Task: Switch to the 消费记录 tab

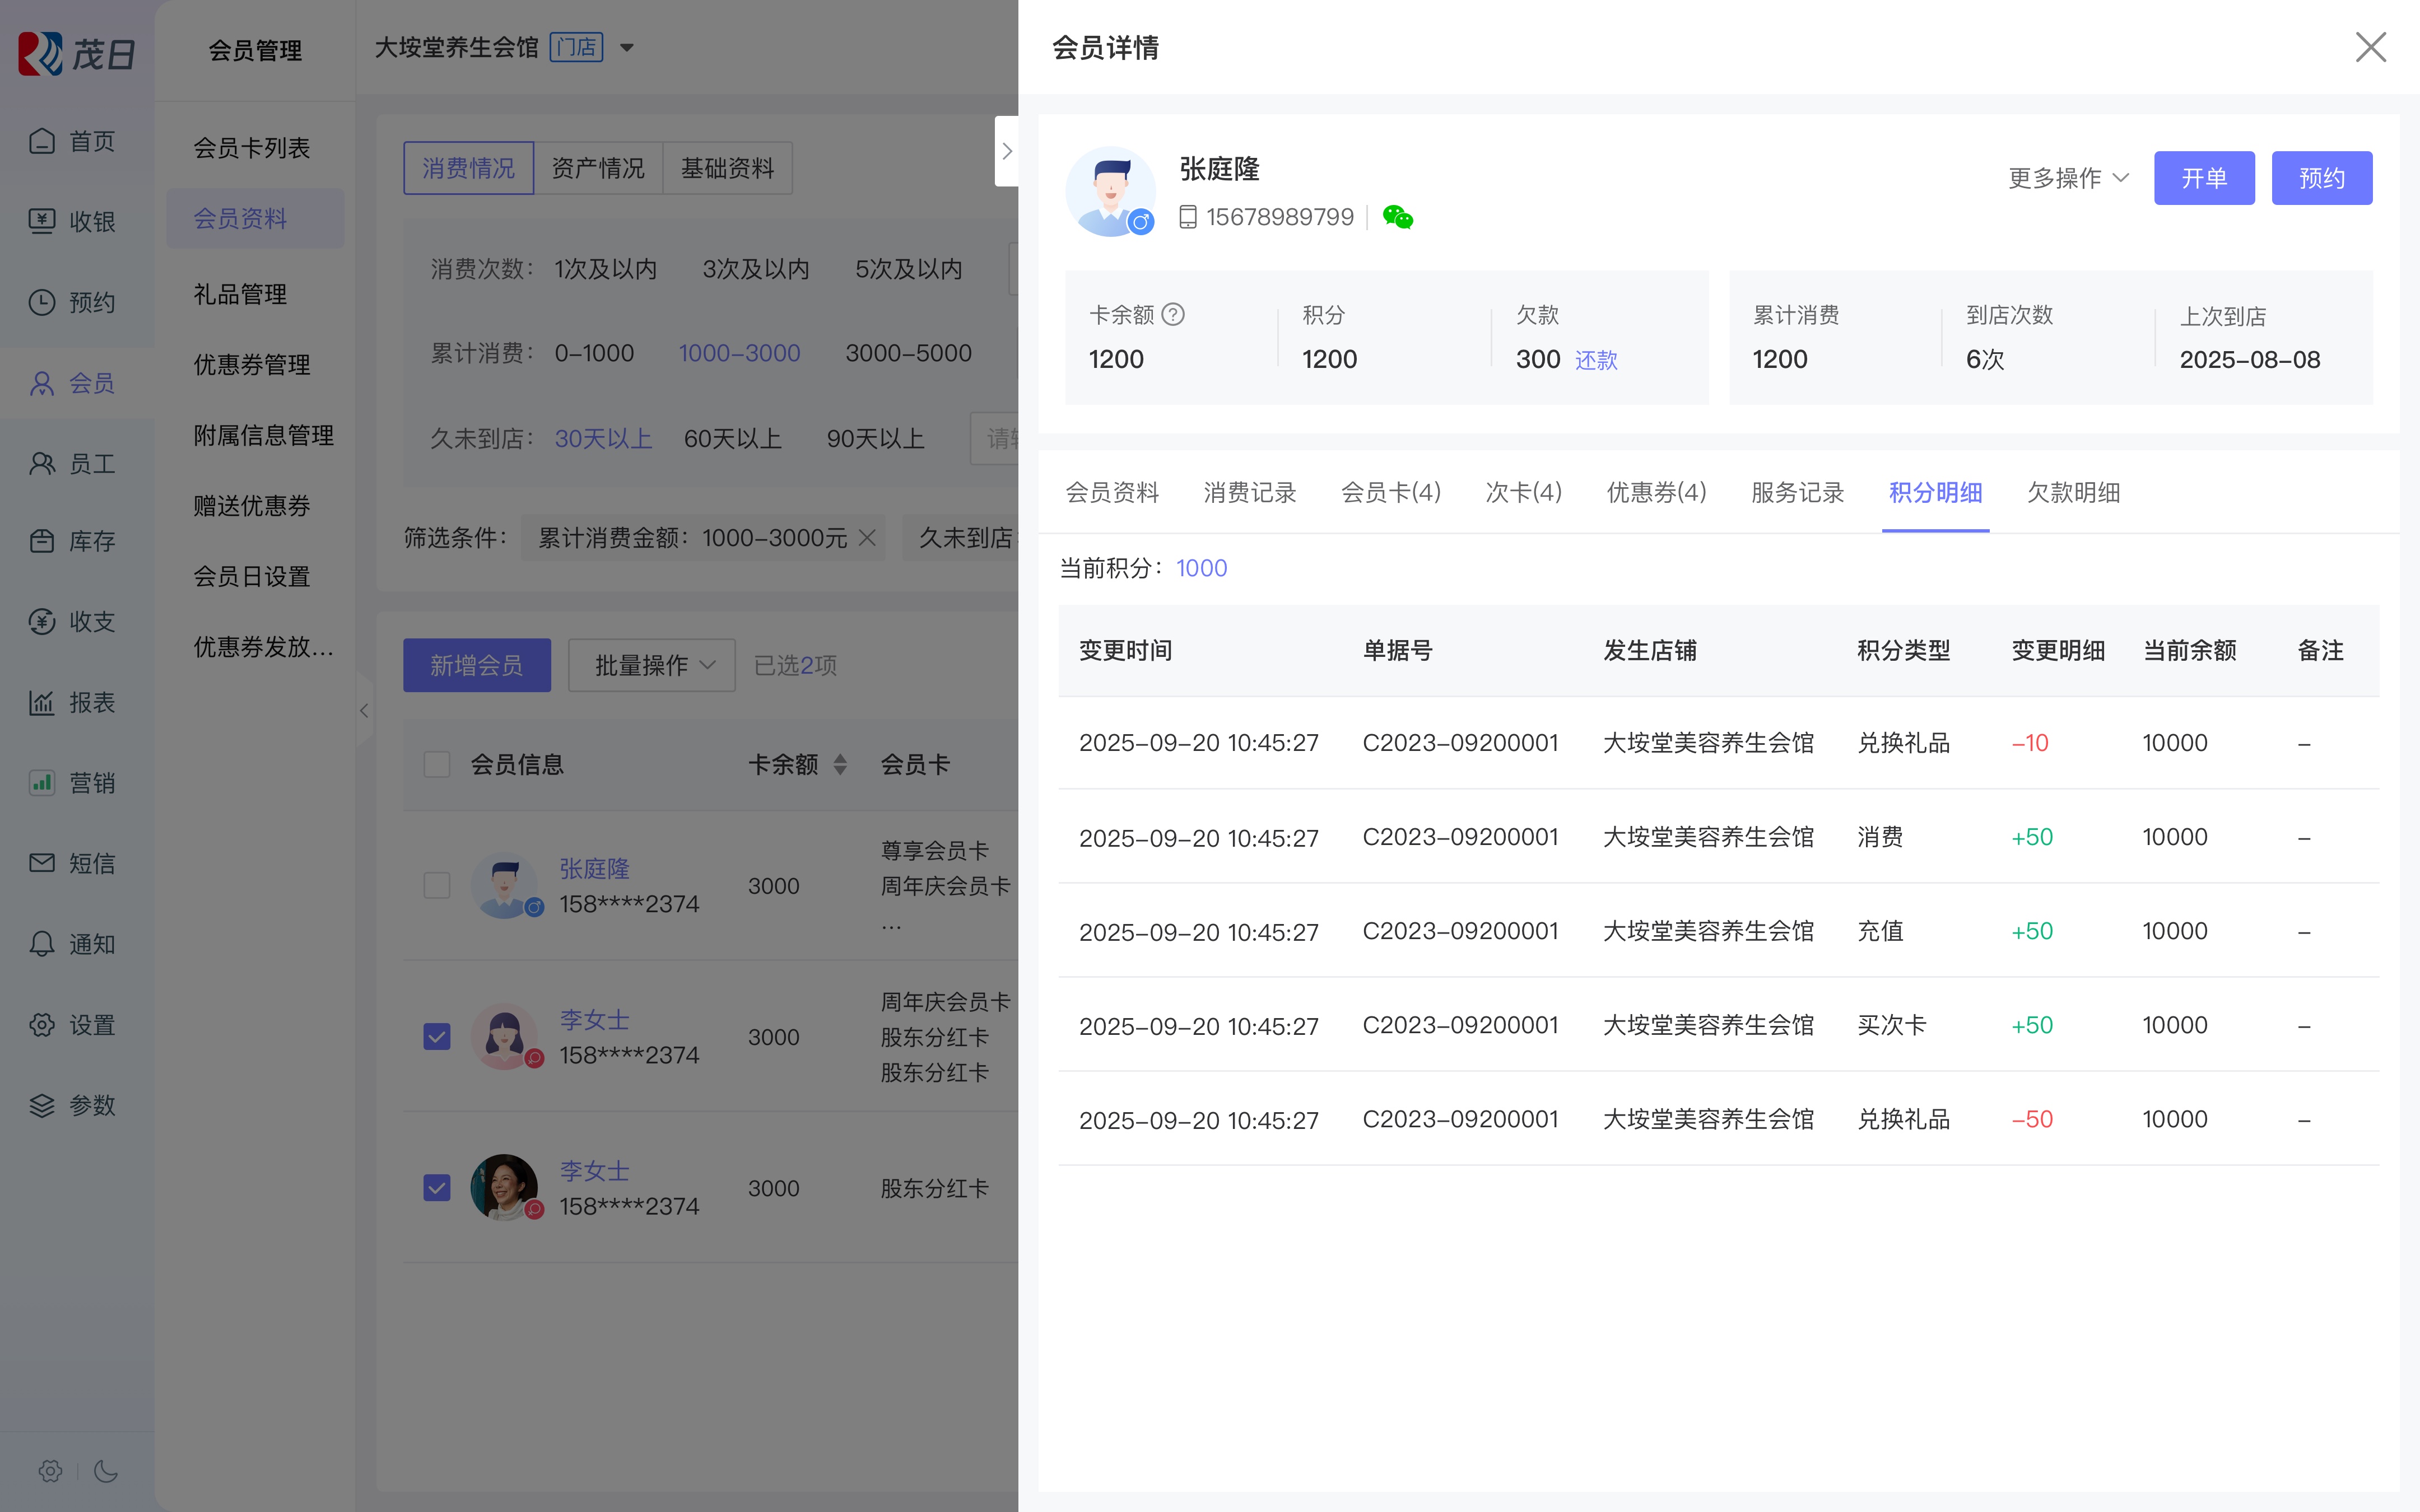Action: coord(1249,492)
